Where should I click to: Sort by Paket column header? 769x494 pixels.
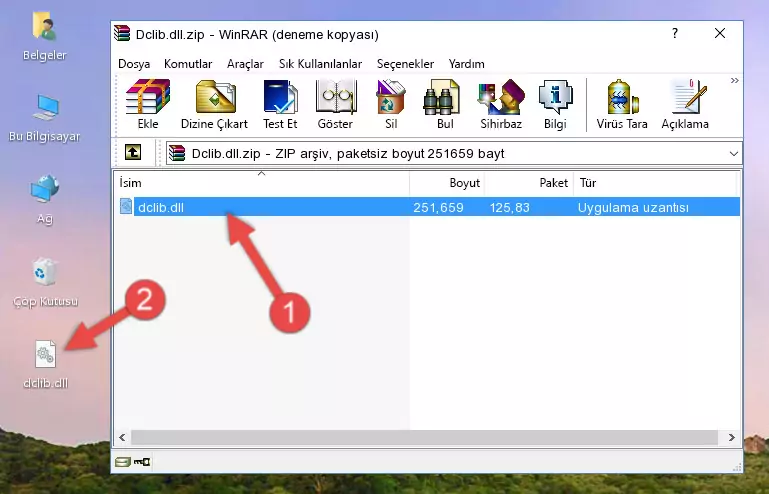[529, 183]
